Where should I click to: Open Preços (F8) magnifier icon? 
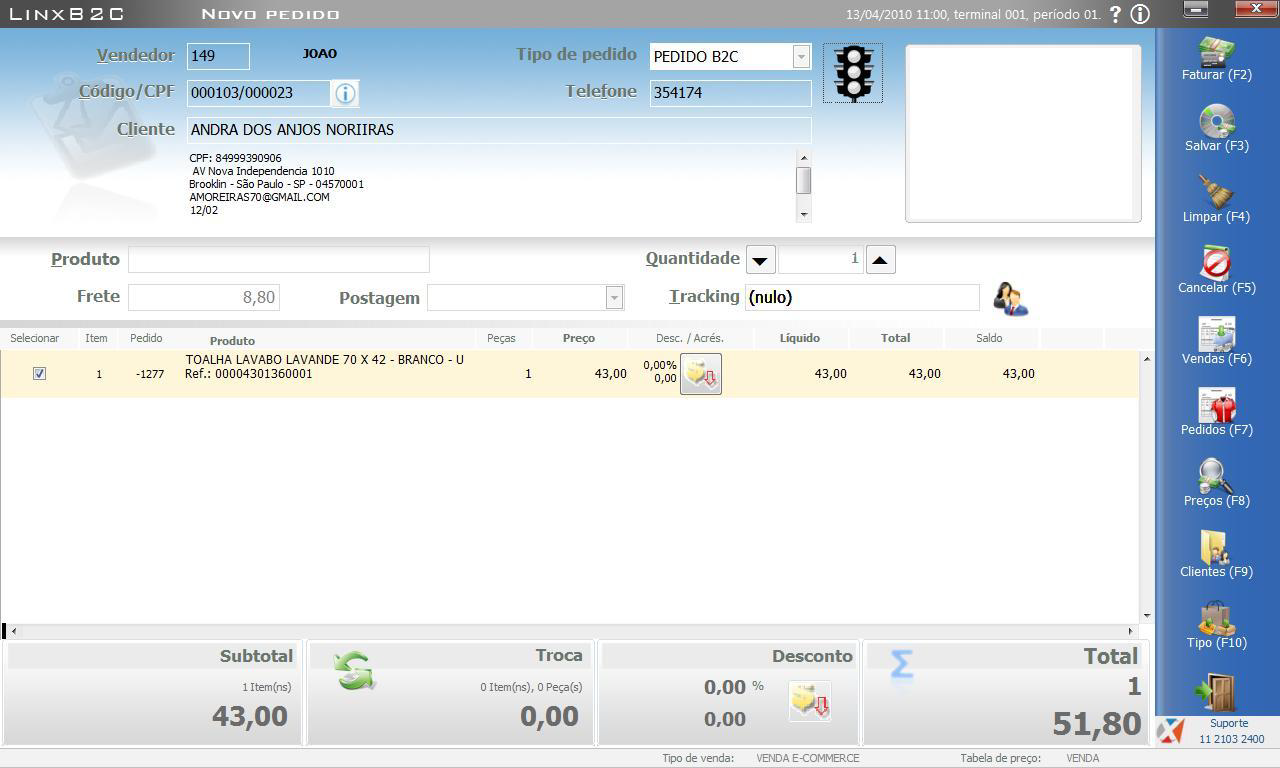(1216, 476)
